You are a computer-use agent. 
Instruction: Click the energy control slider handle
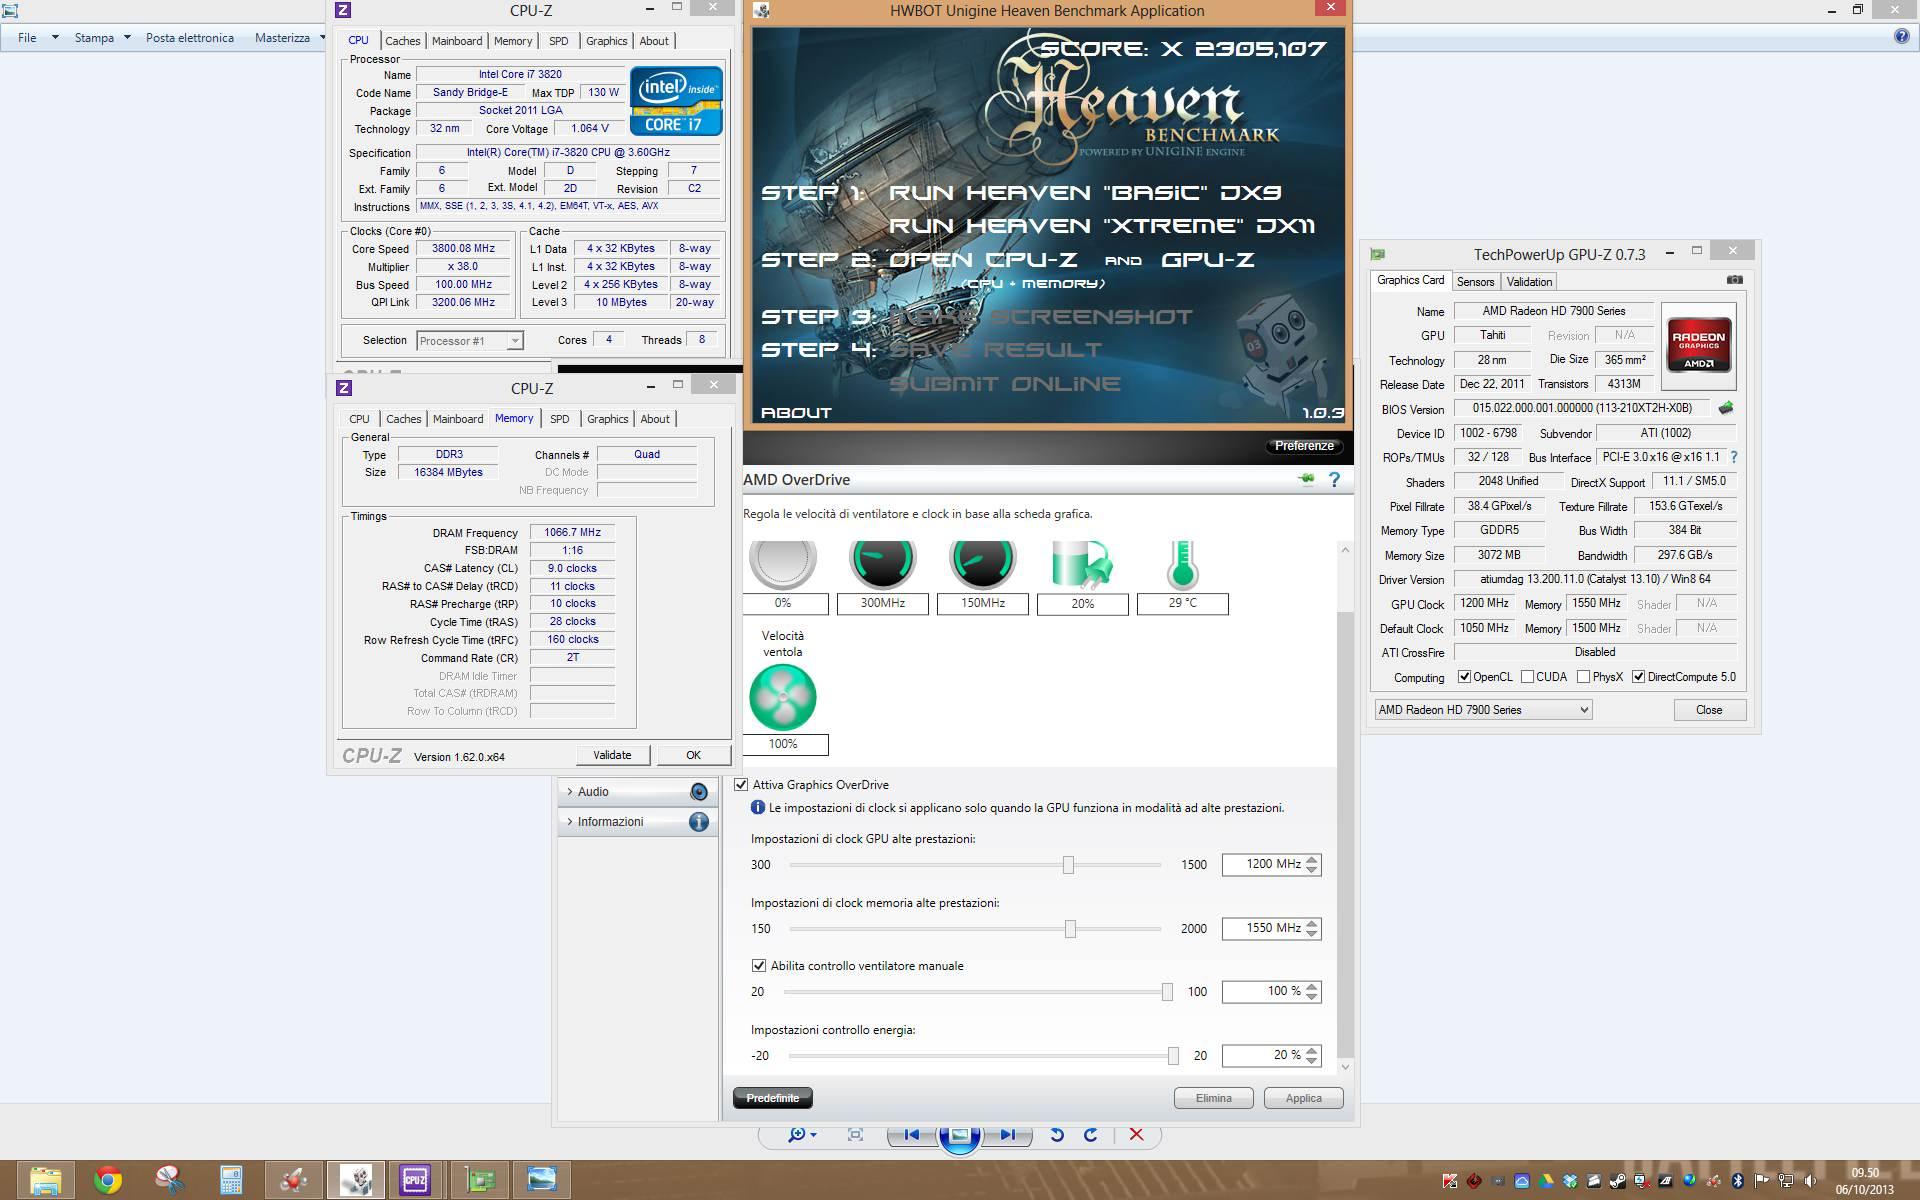click(x=1173, y=1056)
